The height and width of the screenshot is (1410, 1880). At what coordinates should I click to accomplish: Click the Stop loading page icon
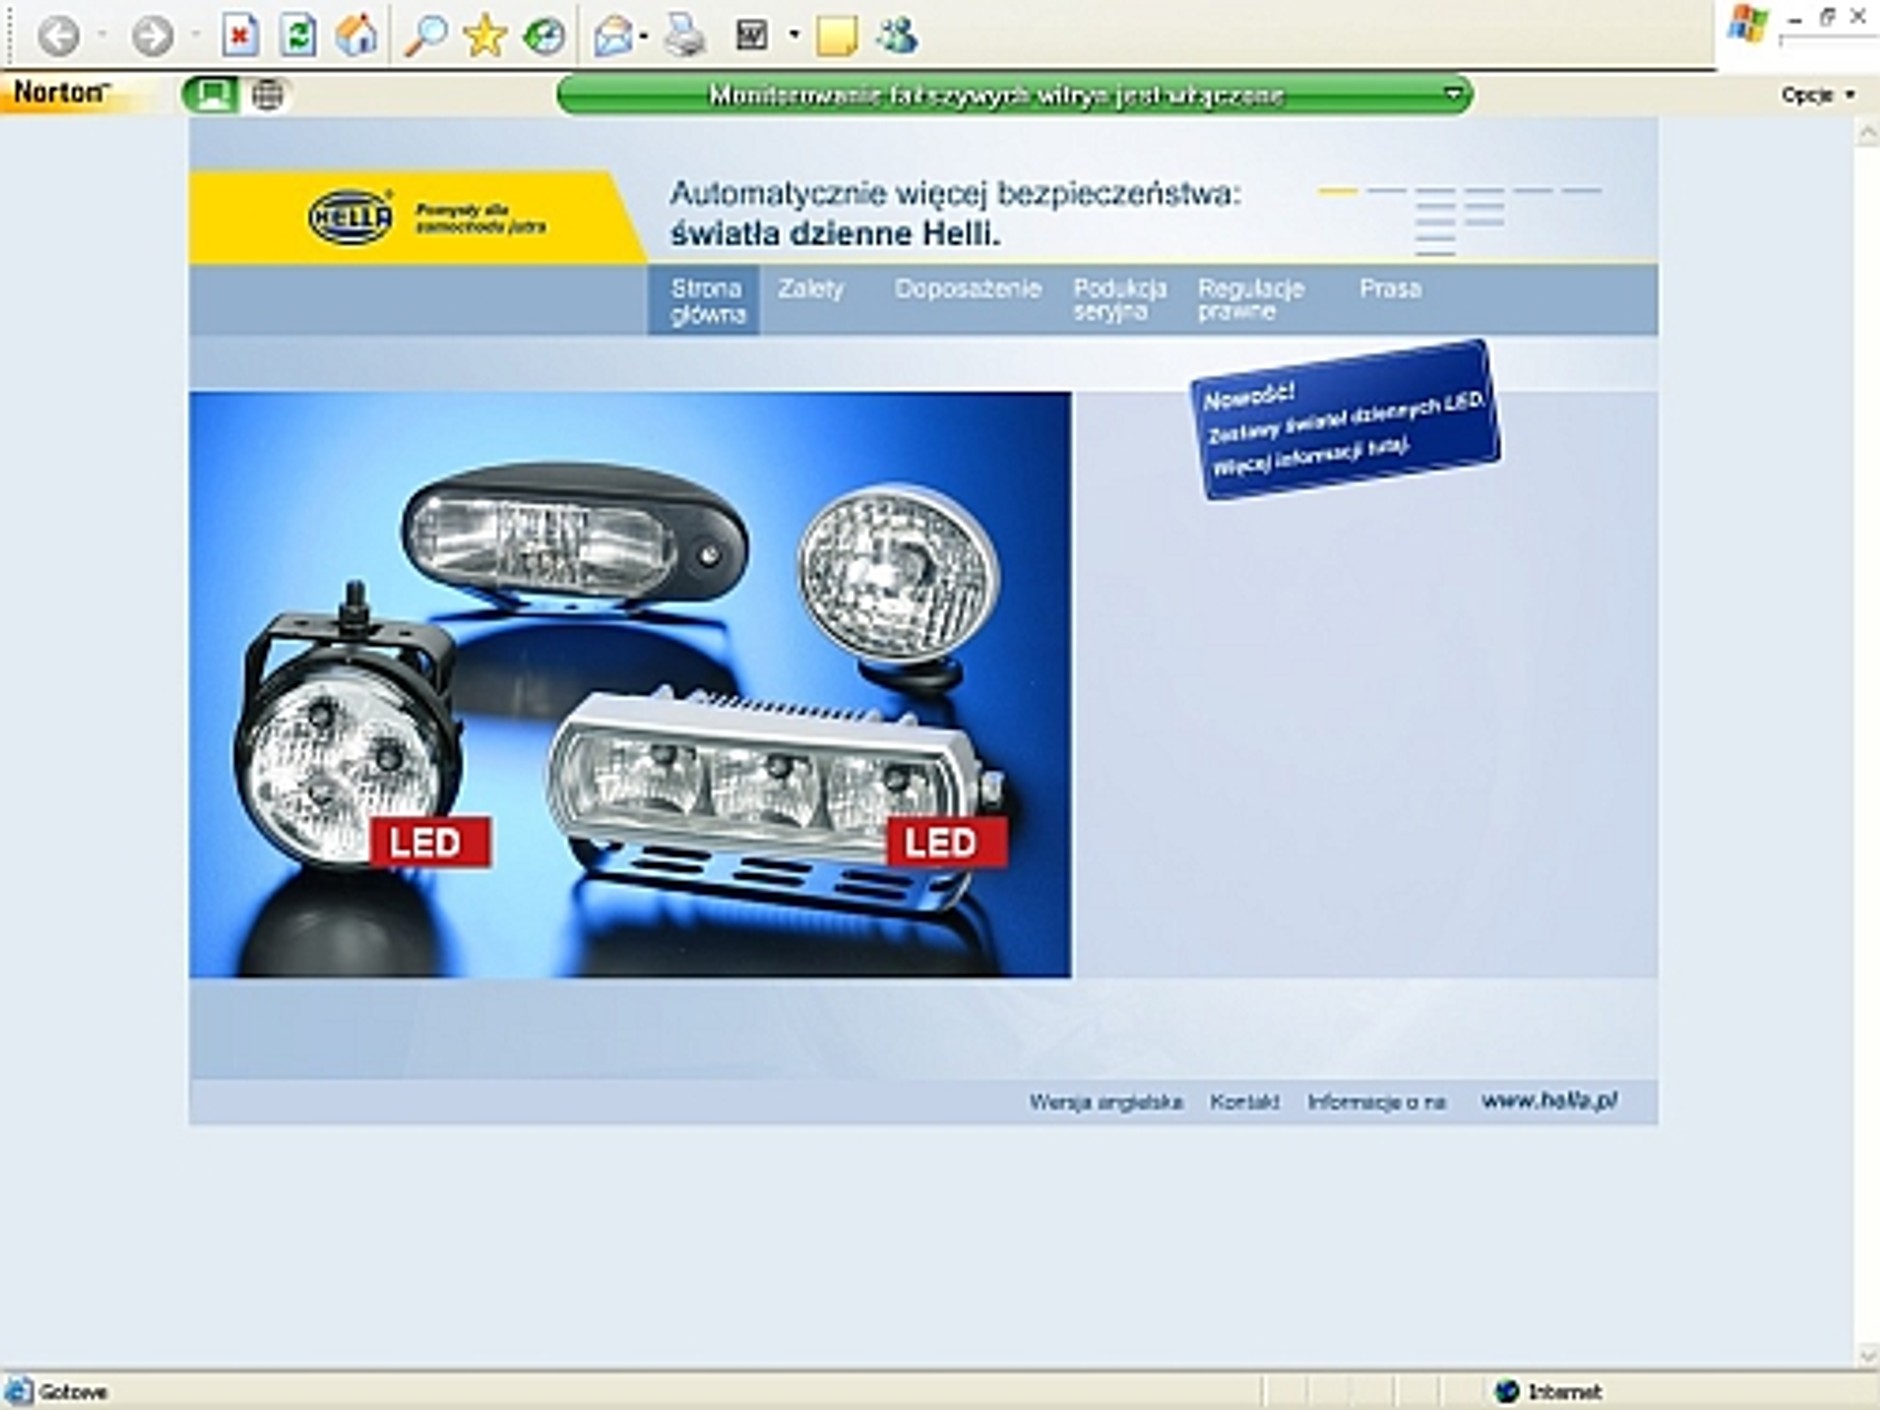coord(239,37)
